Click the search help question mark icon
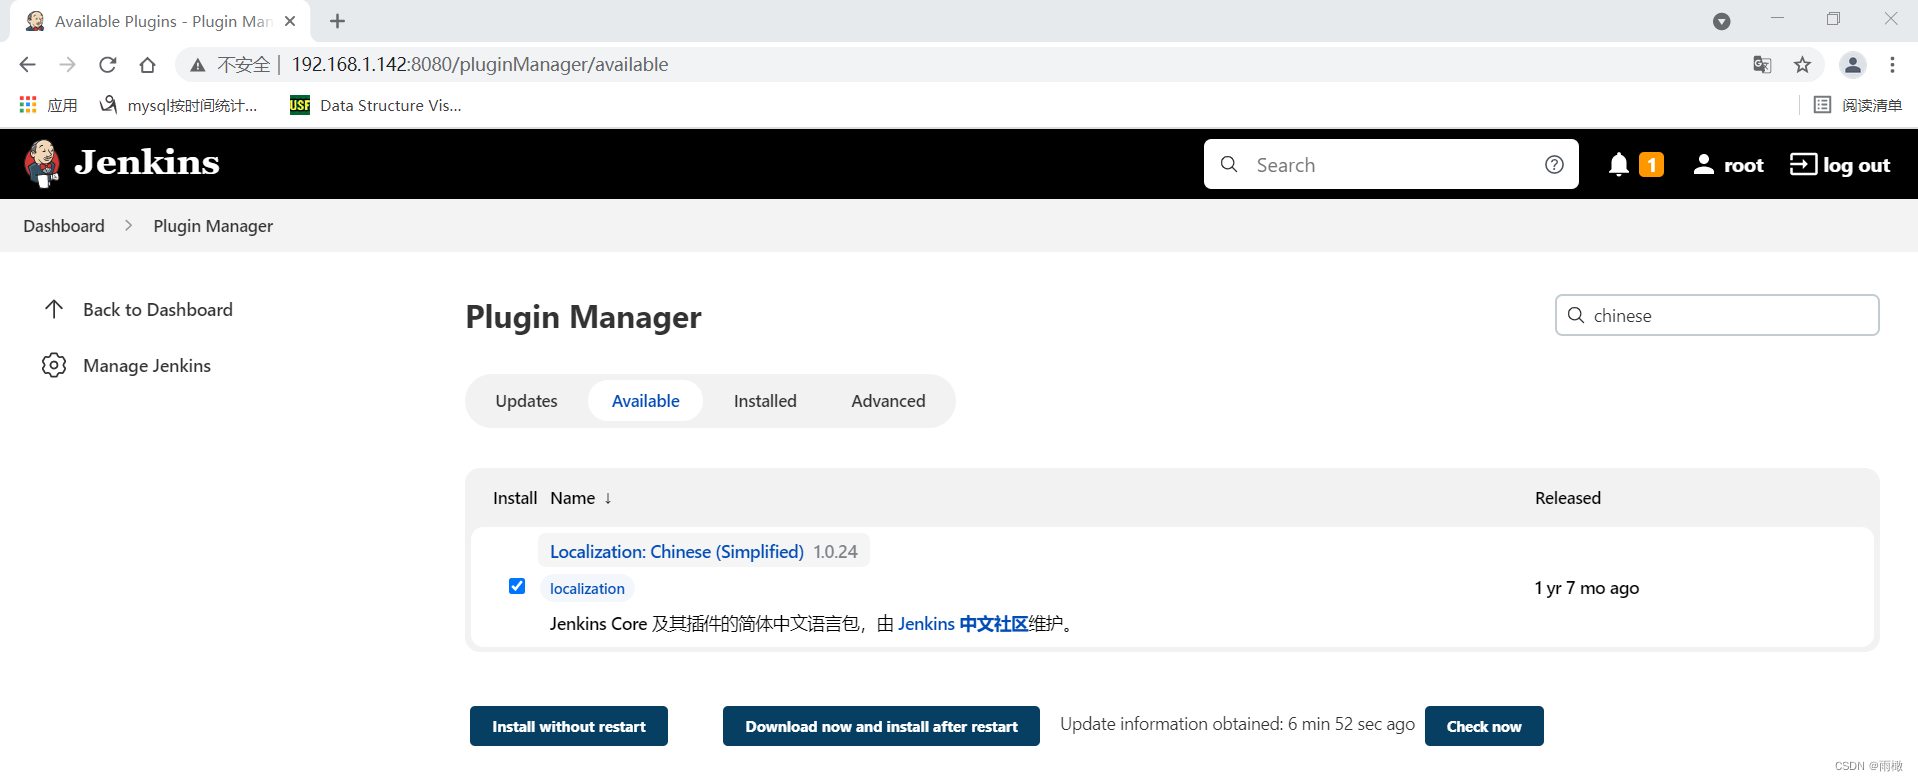Image resolution: width=1918 pixels, height=781 pixels. (x=1554, y=165)
